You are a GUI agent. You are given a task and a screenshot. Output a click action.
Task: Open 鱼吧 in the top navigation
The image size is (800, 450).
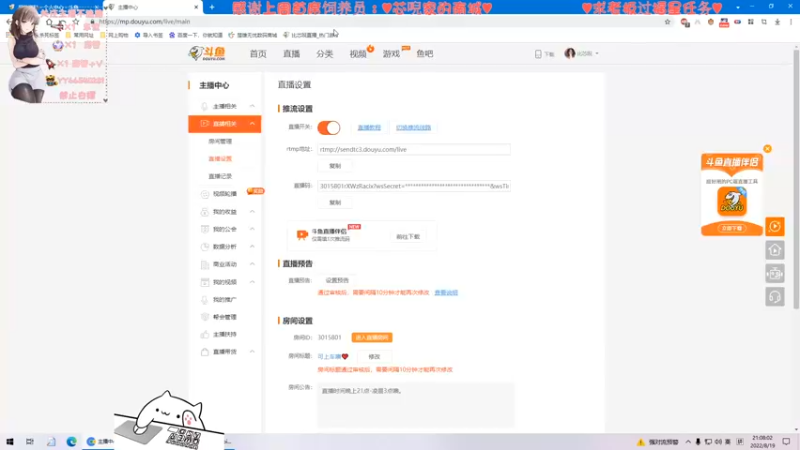point(424,54)
